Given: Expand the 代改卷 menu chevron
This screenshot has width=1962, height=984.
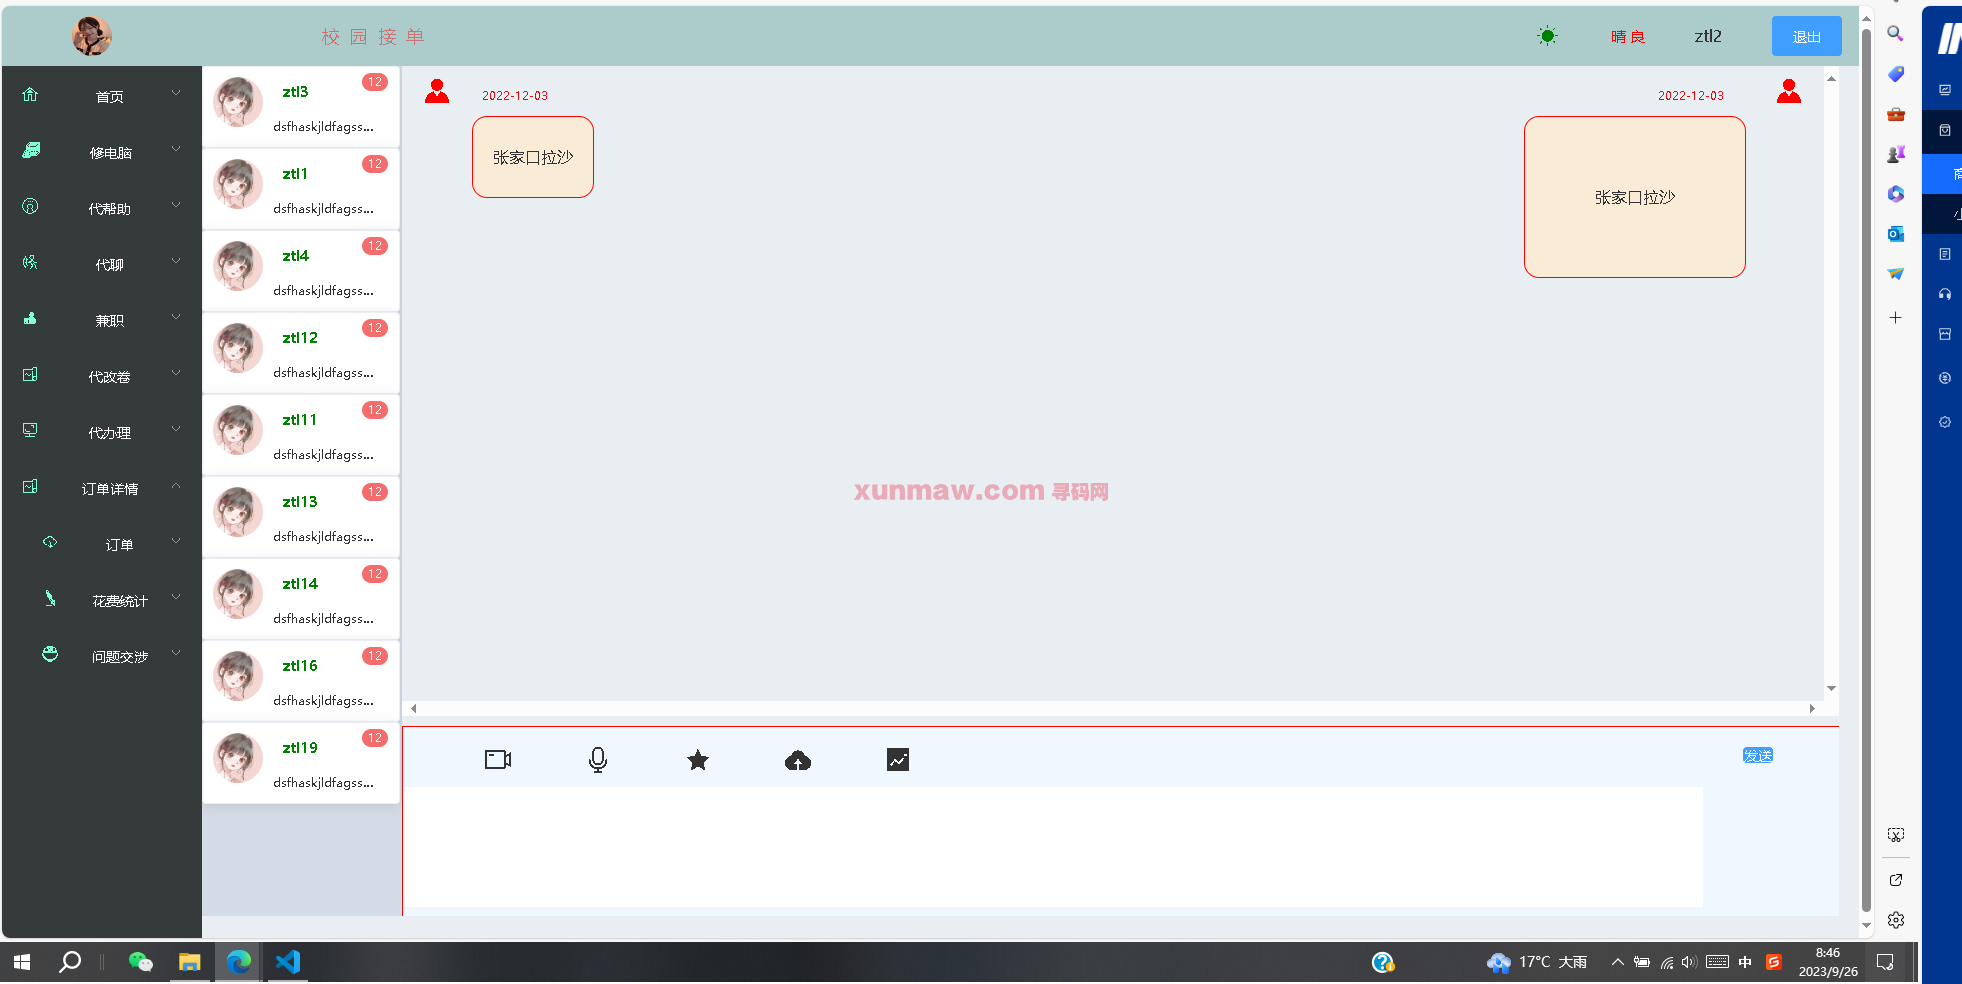Looking at the screenshot, I should point(176,373).
